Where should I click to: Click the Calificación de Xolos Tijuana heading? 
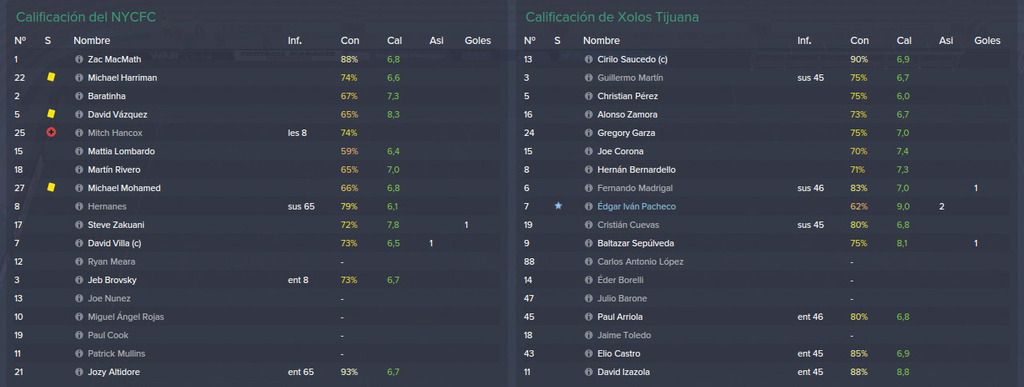(x=612, y=17)
